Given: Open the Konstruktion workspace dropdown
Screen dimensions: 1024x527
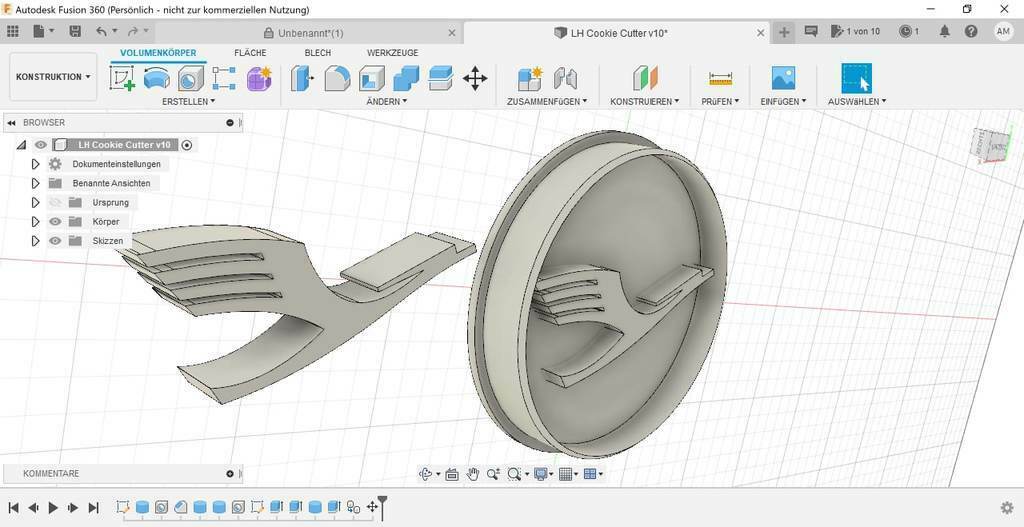Looking at the screenshot, I should 53,77.
